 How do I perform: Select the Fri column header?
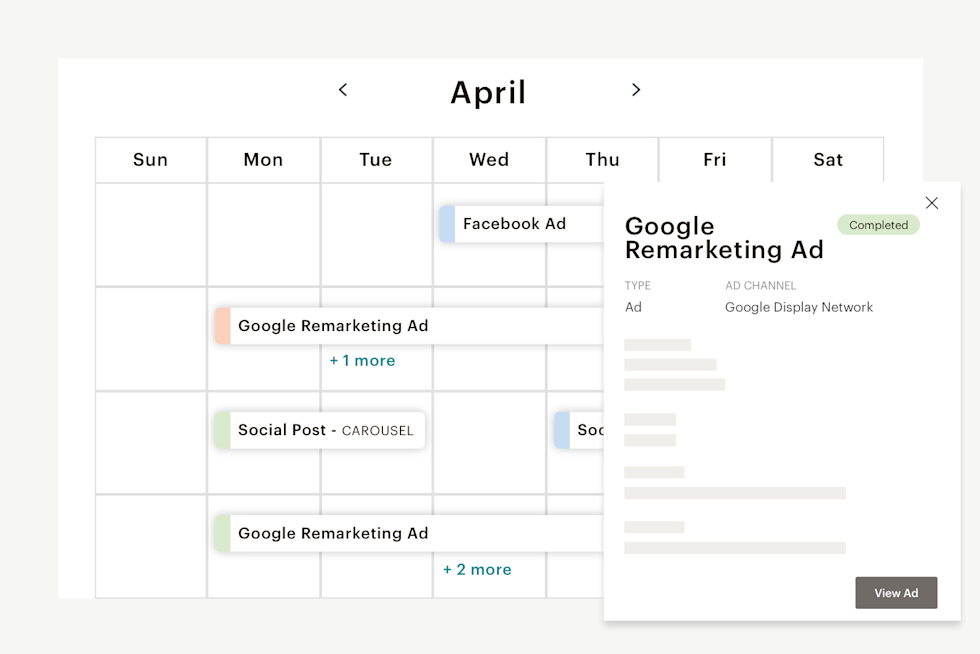tap(715, 160)
